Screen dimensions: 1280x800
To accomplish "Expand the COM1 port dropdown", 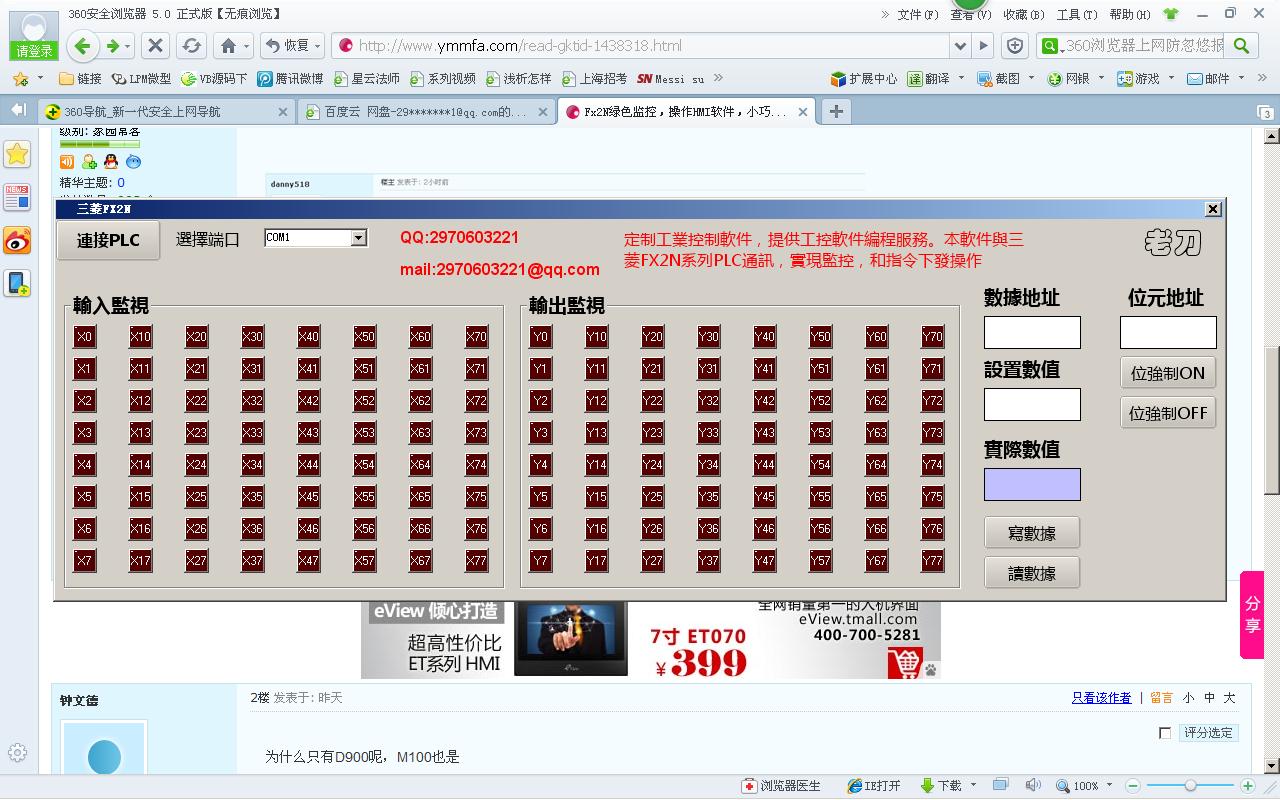I will (x=358, y=238).
